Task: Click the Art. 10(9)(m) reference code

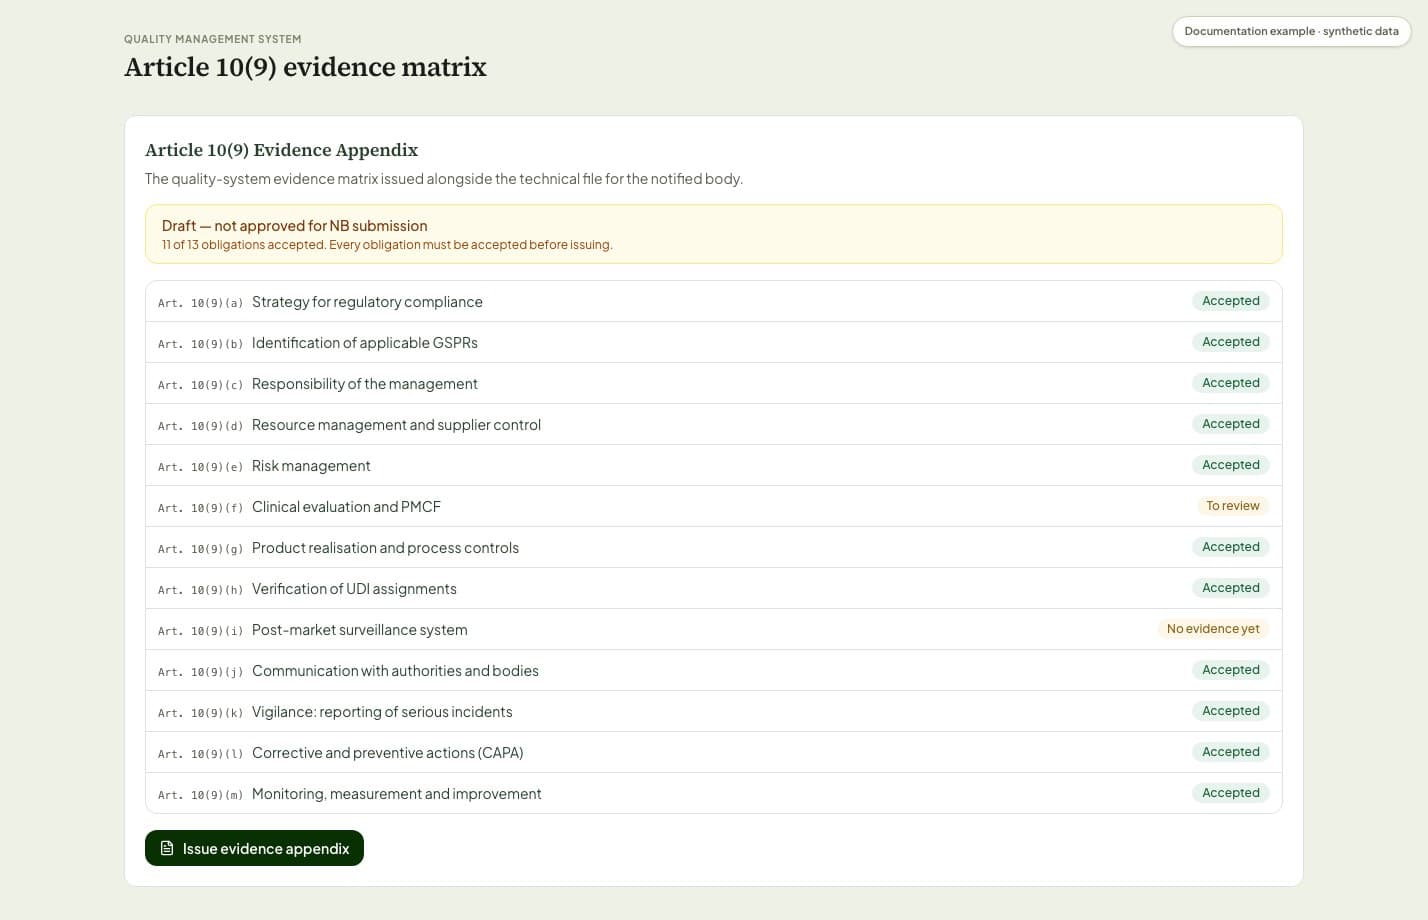Action: coord(200,795)
